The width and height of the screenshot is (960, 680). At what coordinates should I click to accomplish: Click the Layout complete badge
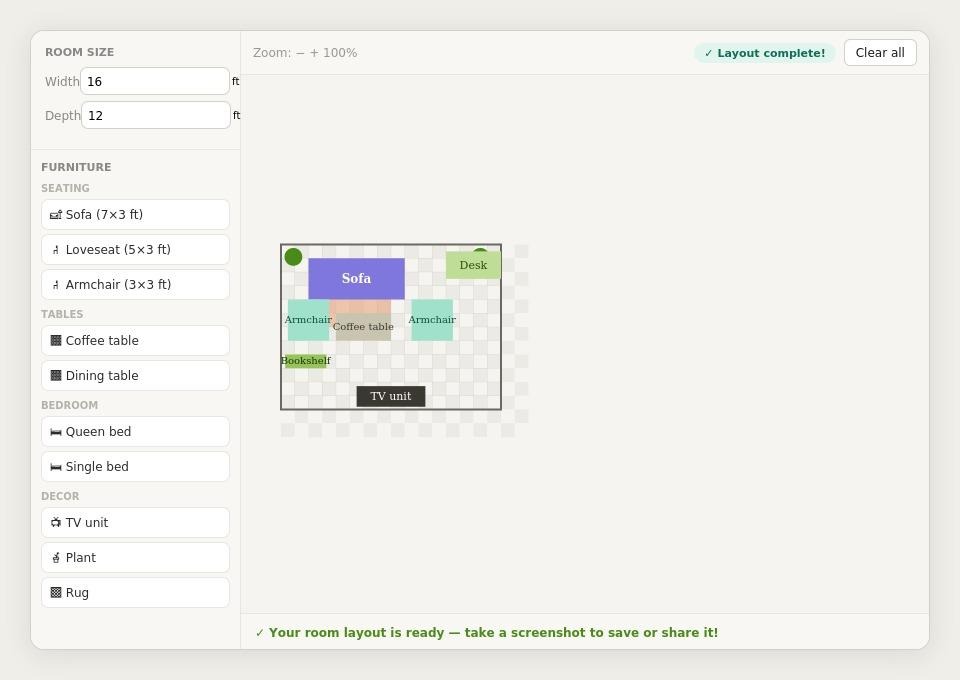764,52
